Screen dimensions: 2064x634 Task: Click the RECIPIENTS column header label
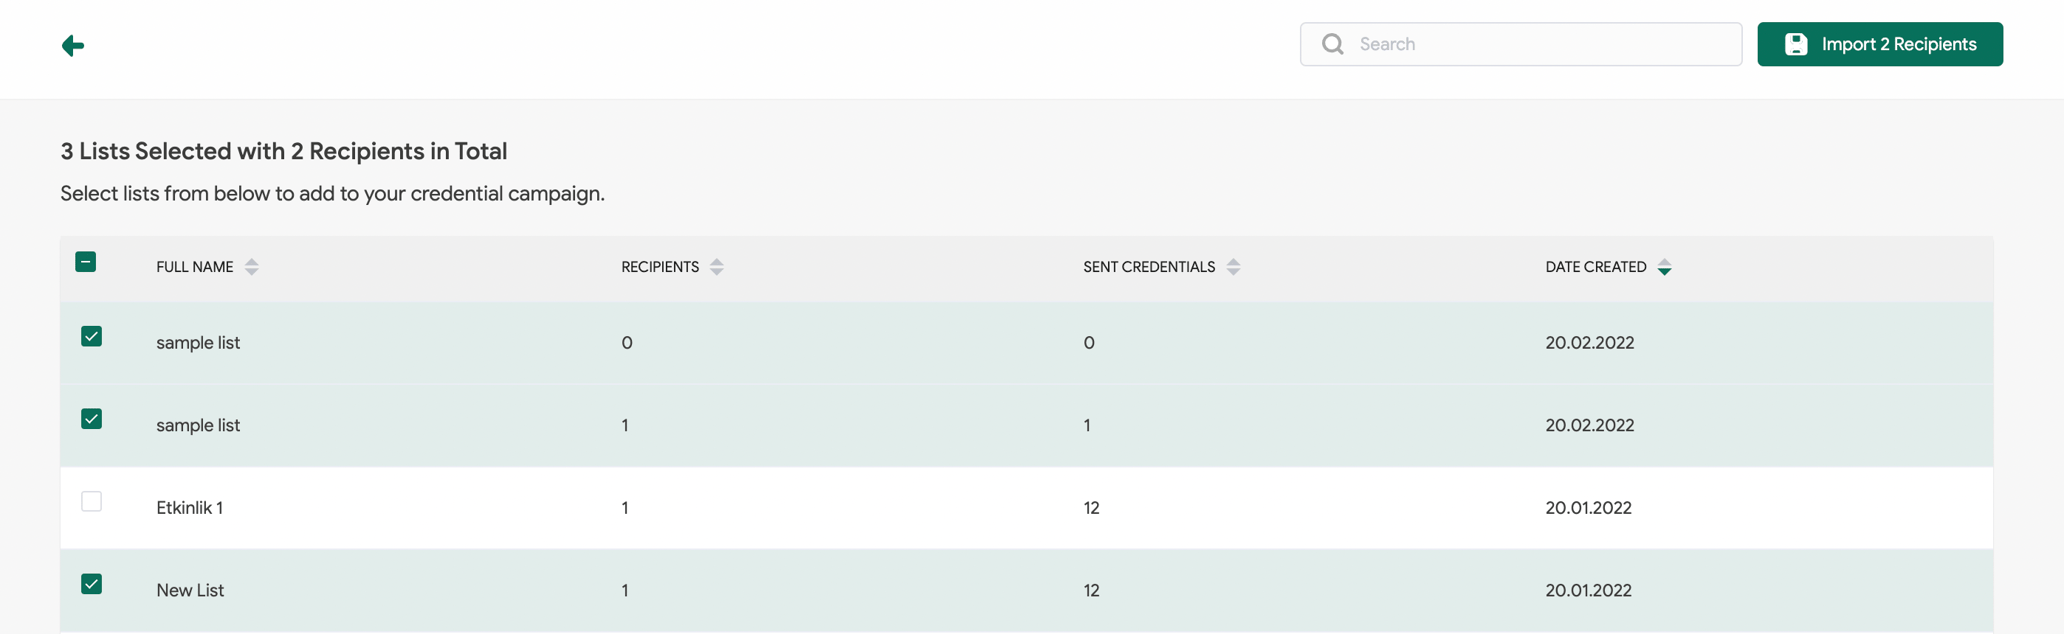(x=660, y=267)
